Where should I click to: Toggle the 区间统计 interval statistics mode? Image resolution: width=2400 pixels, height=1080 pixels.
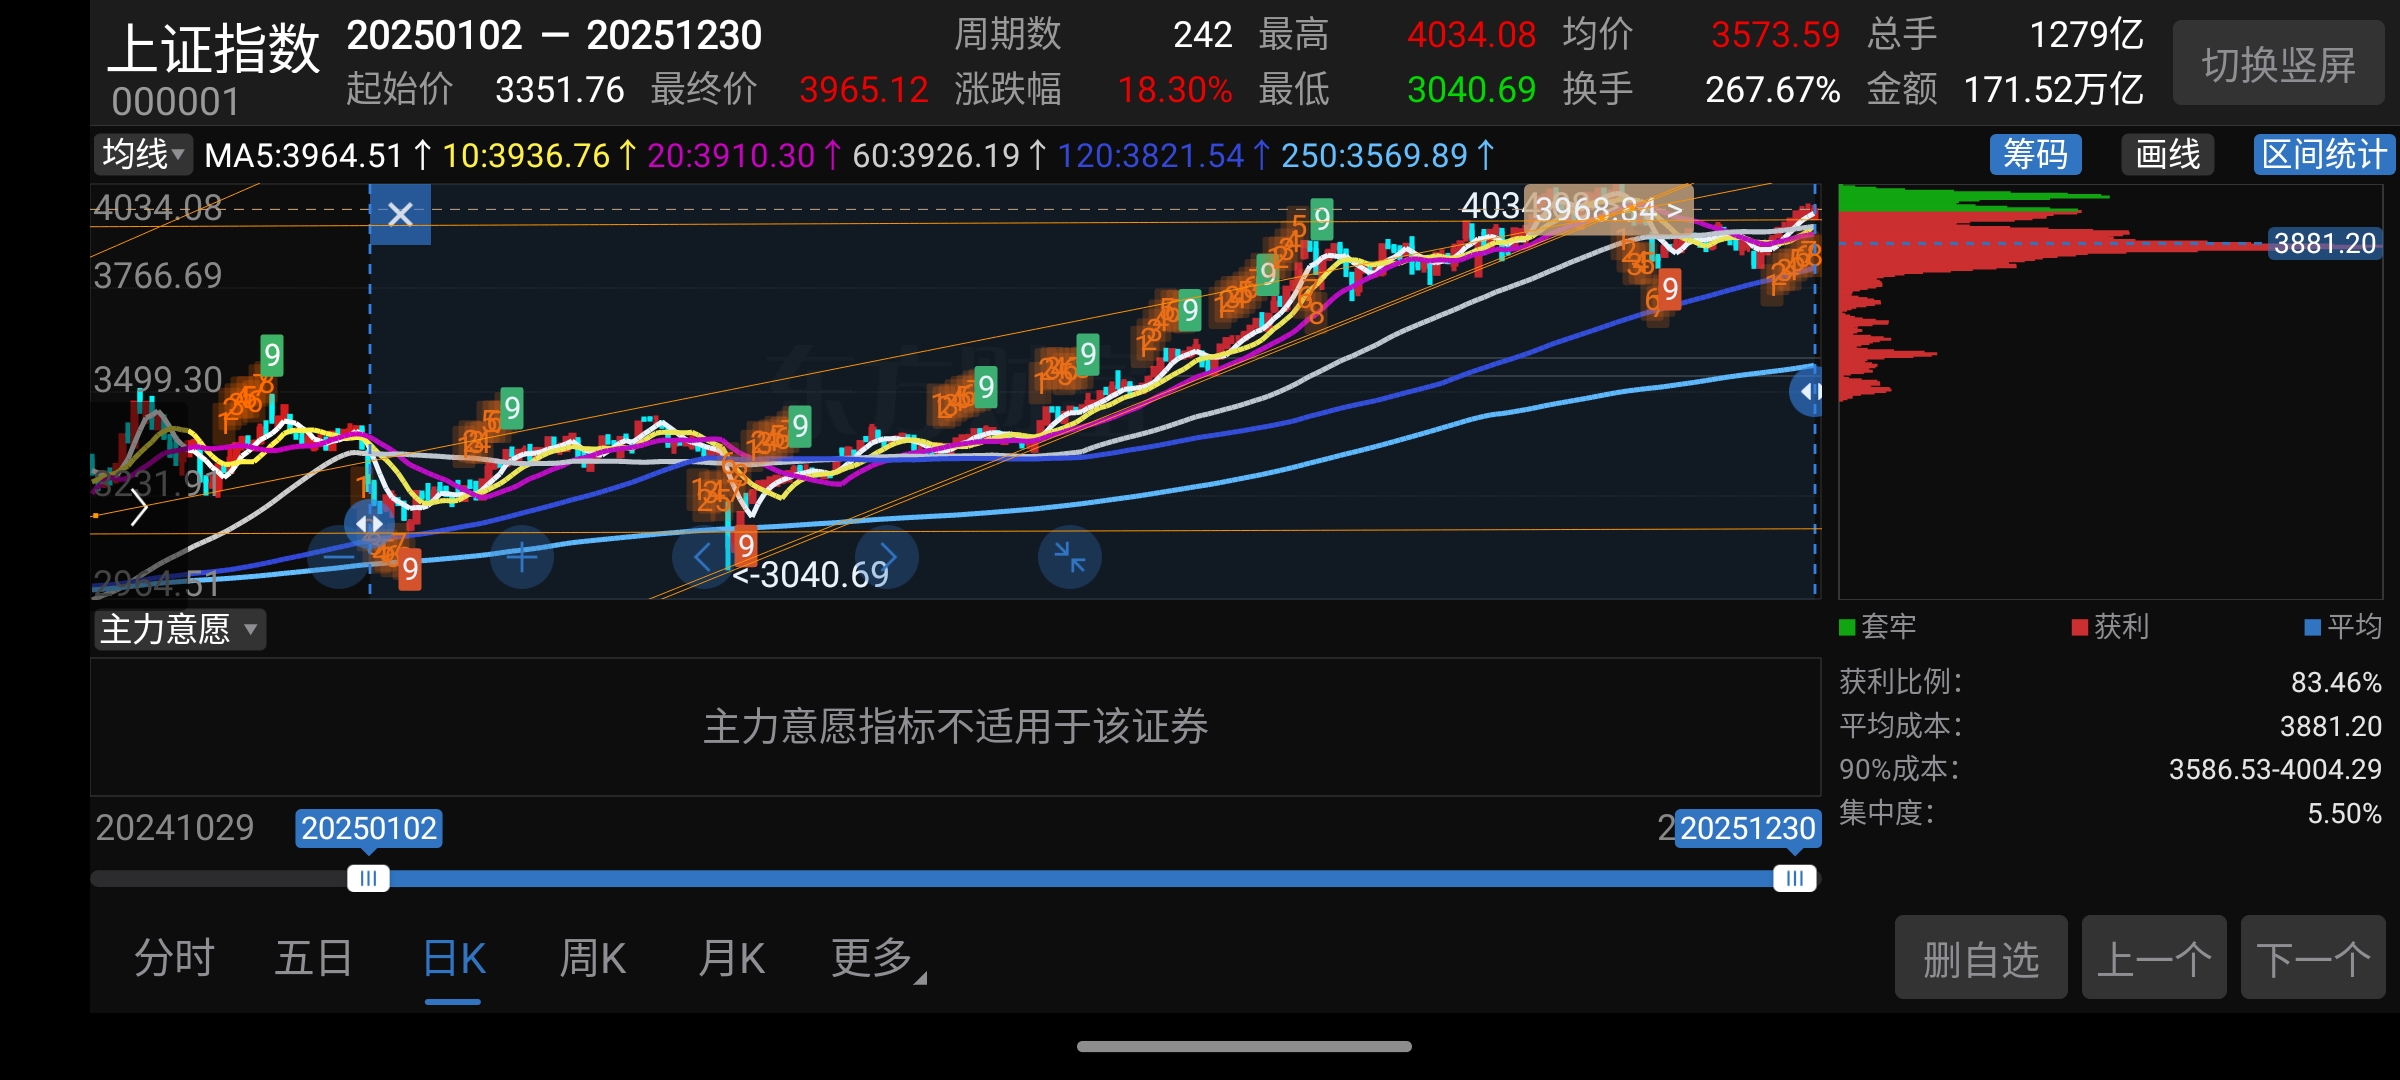click(x=2323, y=155)
